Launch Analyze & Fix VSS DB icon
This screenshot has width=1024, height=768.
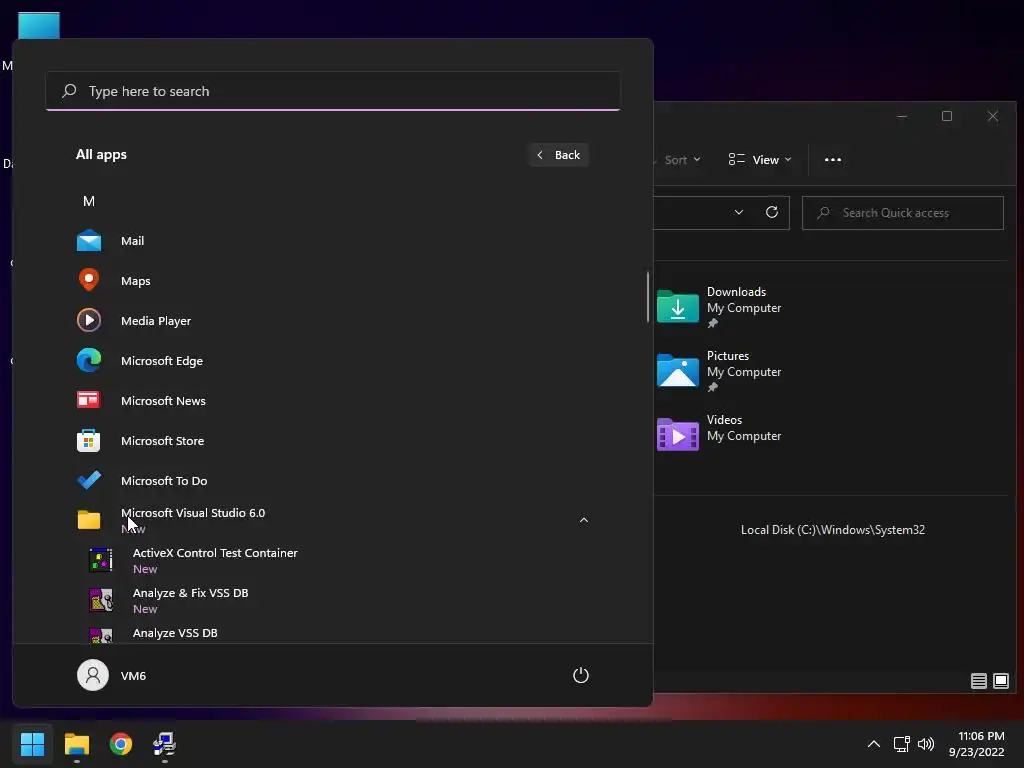(x=101, y=600)
